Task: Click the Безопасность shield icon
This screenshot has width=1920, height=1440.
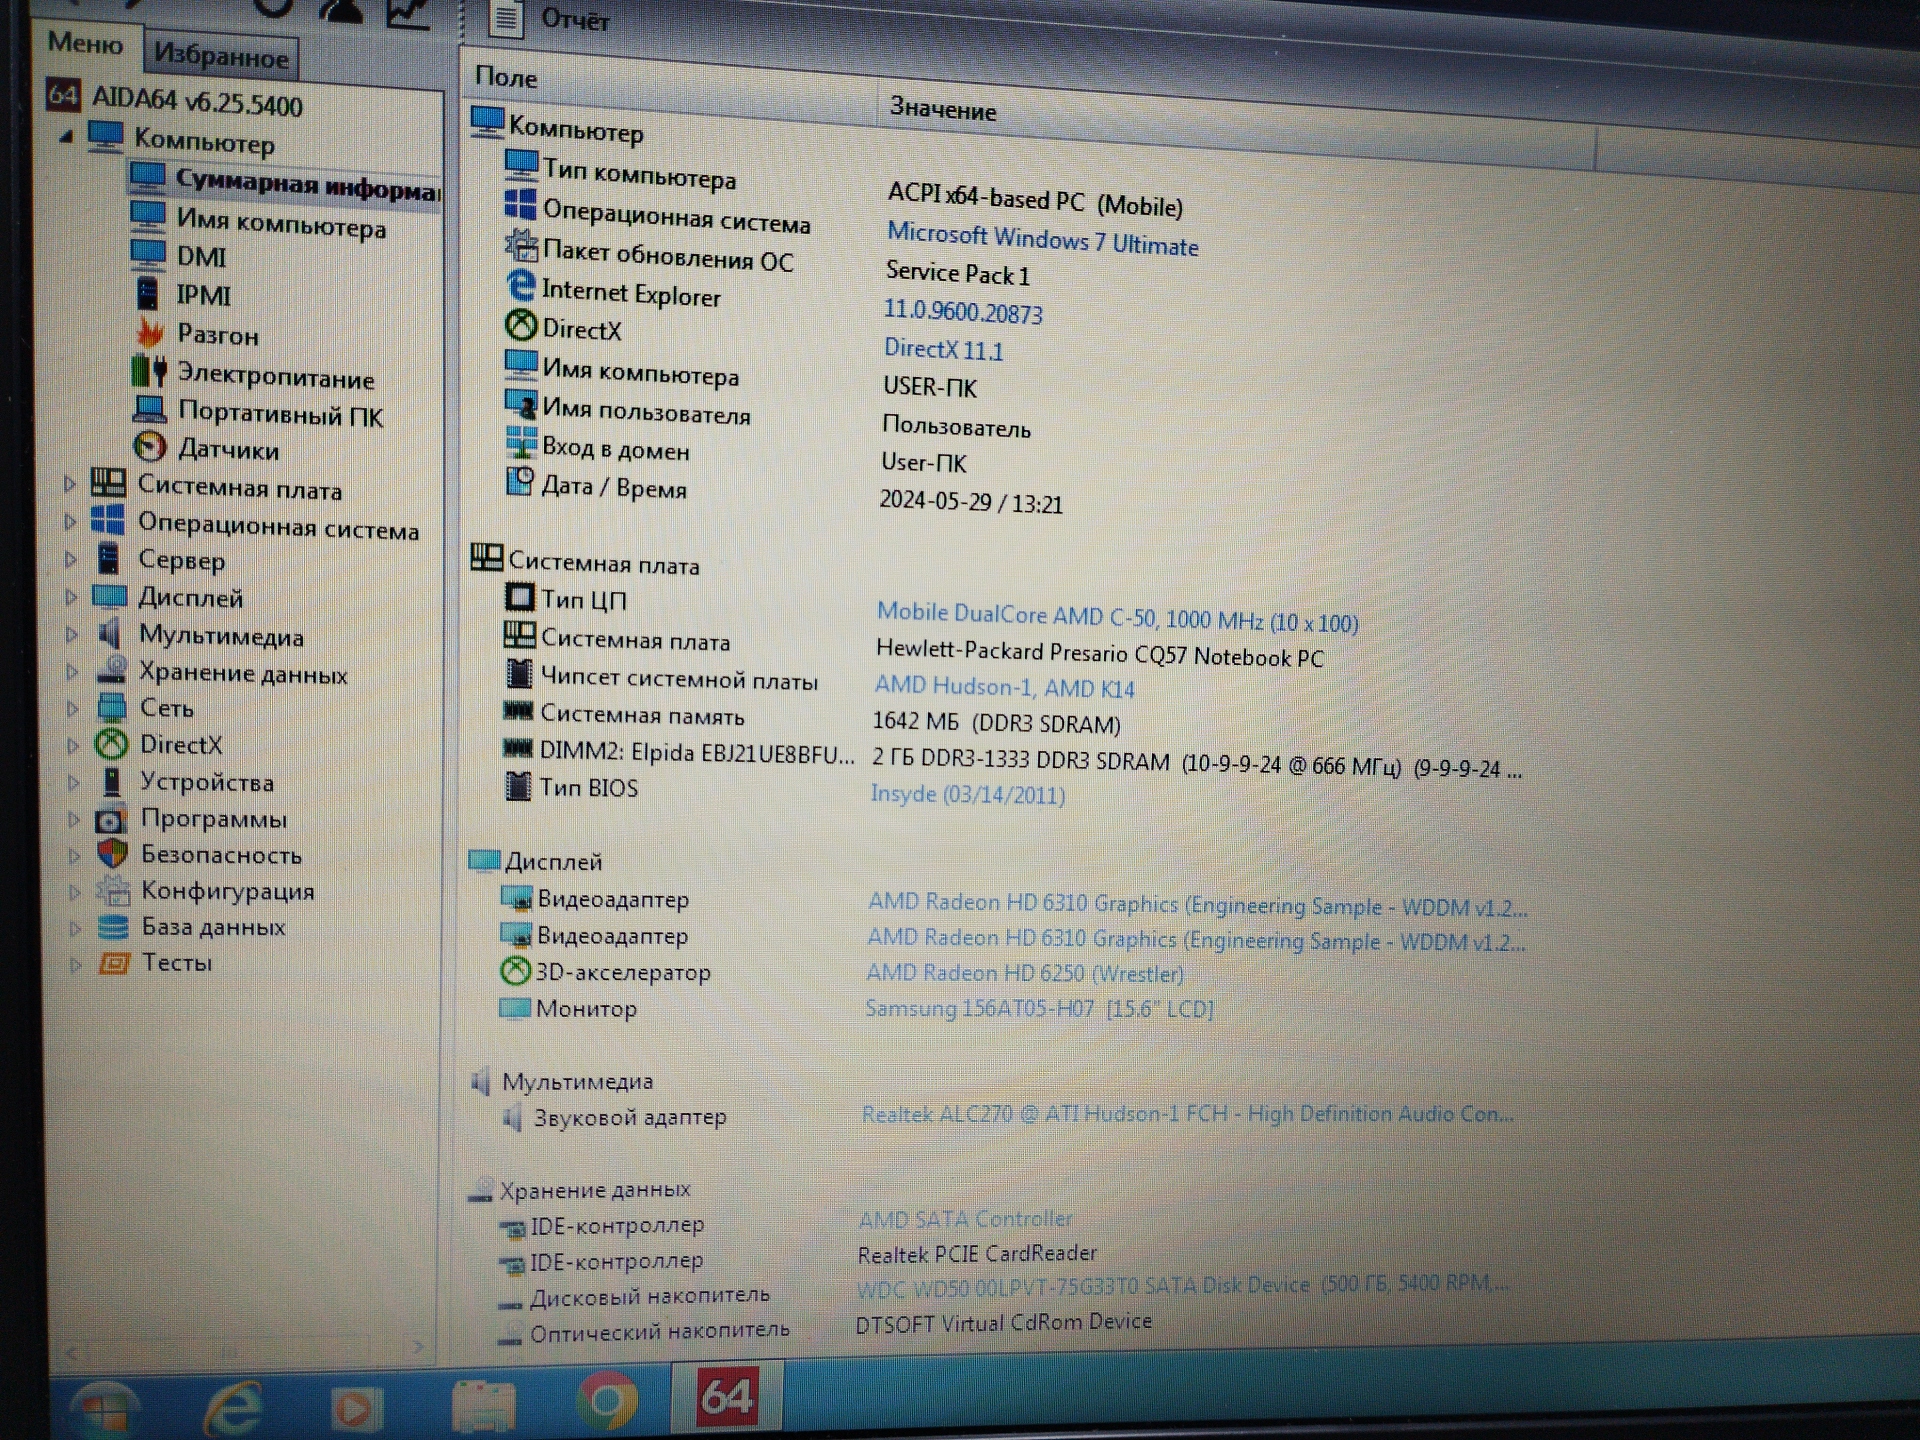Action: [113, 854]
